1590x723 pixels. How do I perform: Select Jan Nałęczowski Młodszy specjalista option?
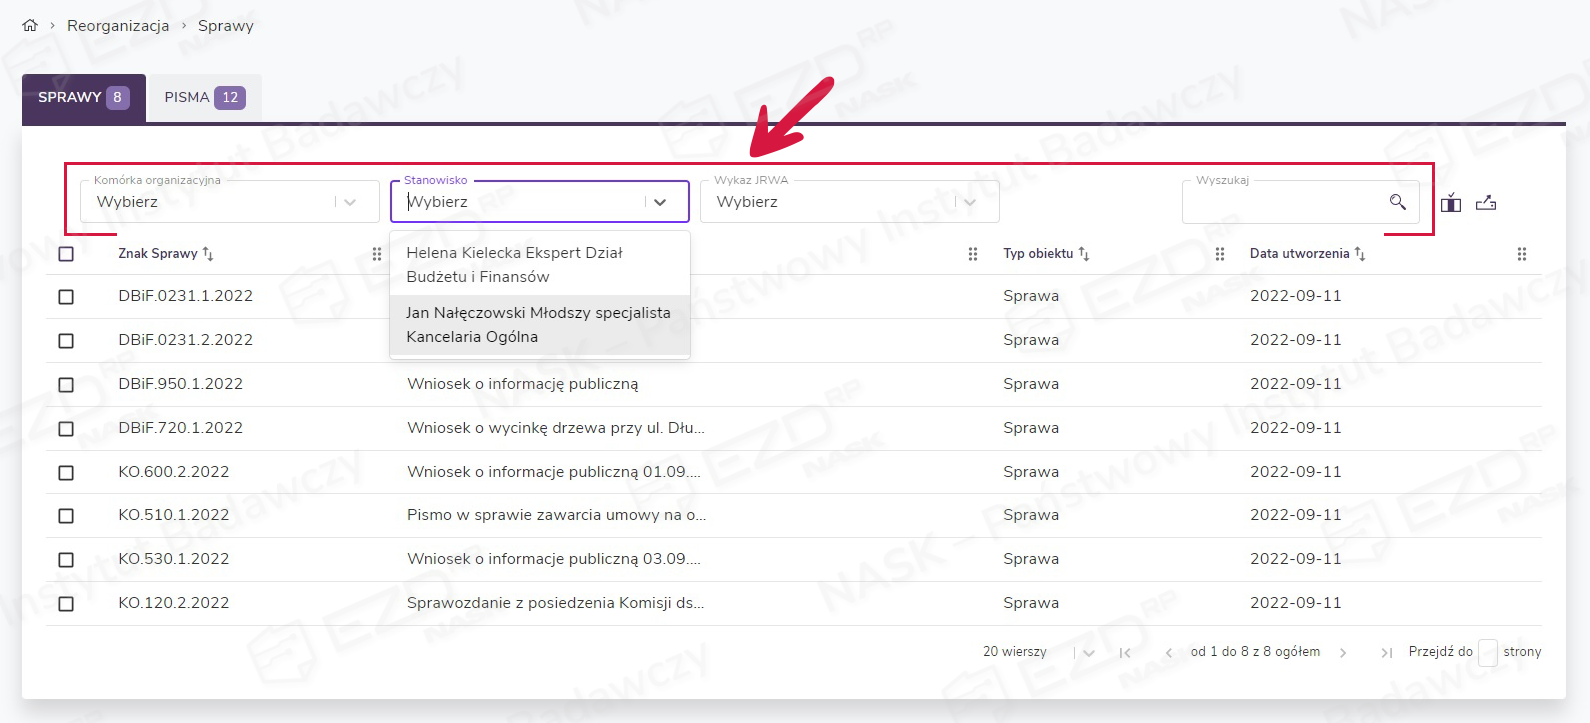pos(539,325)
